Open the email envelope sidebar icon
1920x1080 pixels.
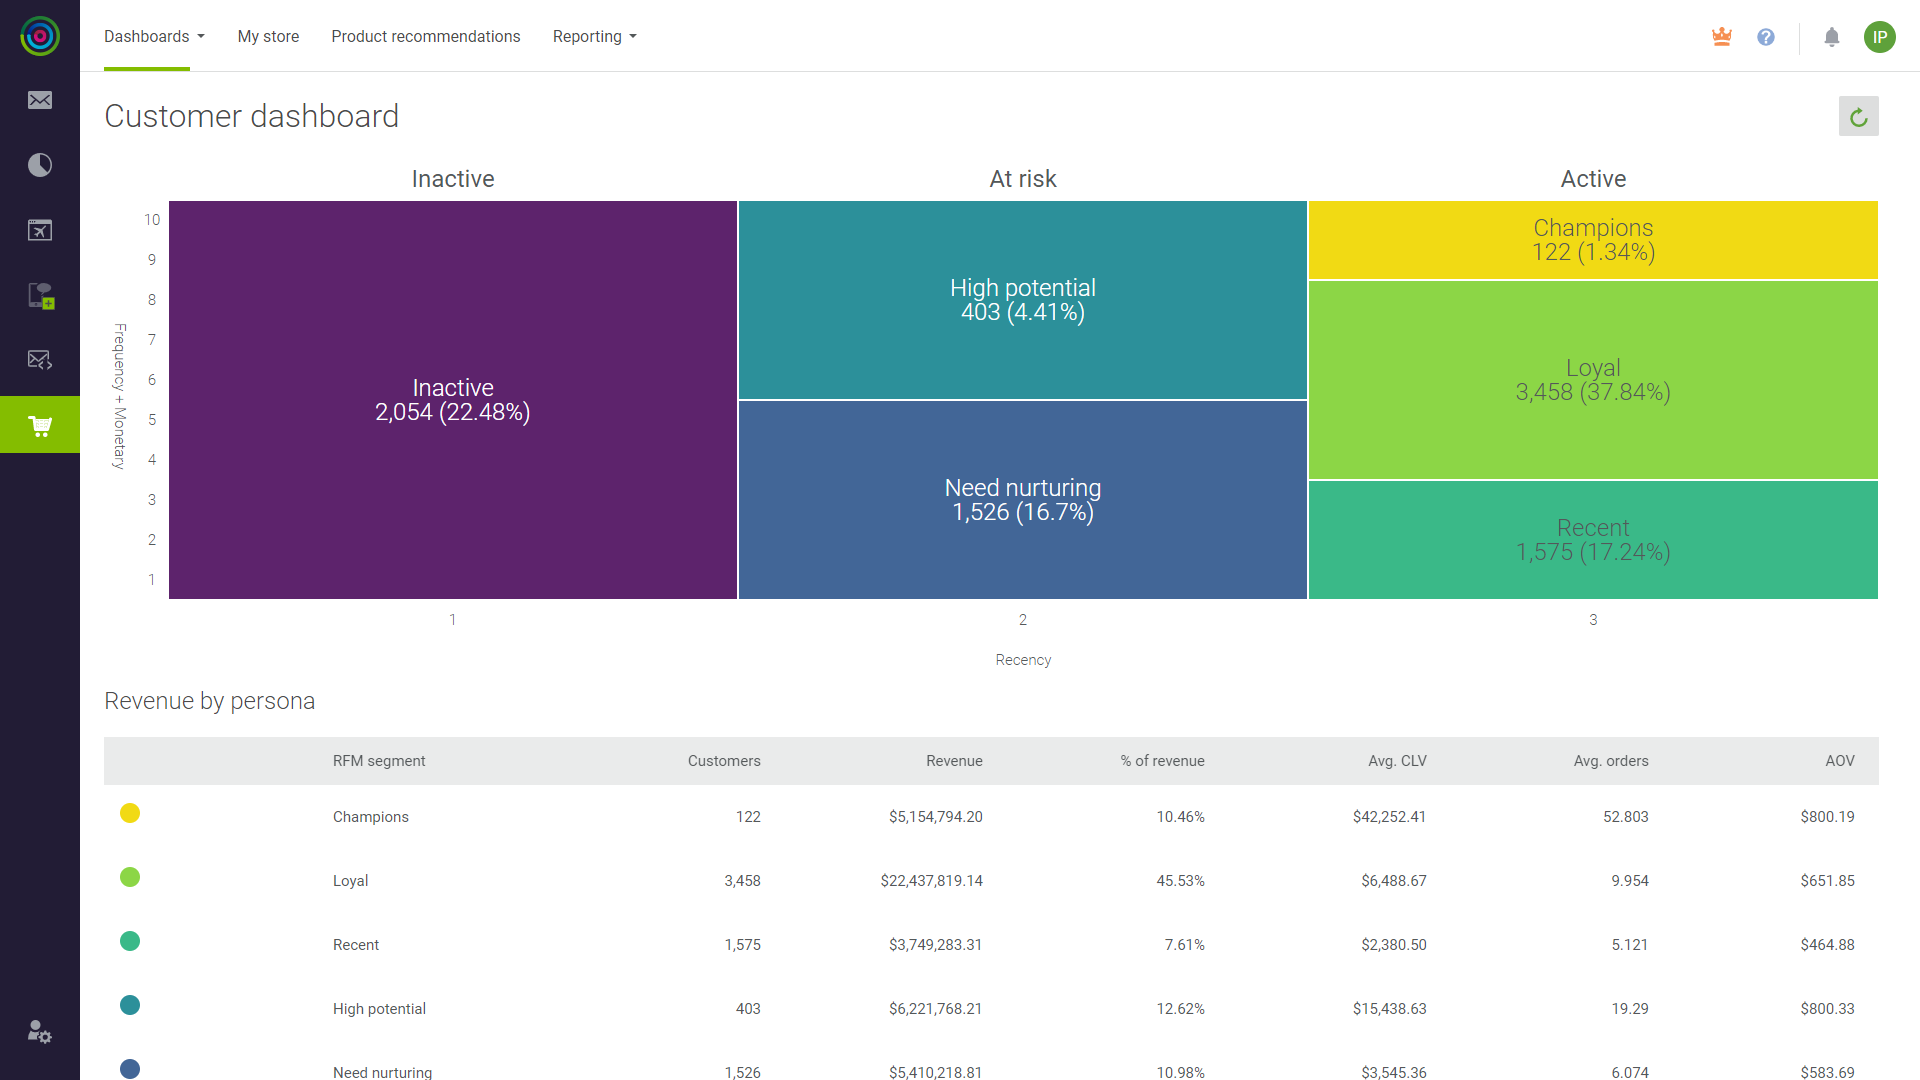tap(40, 100)
